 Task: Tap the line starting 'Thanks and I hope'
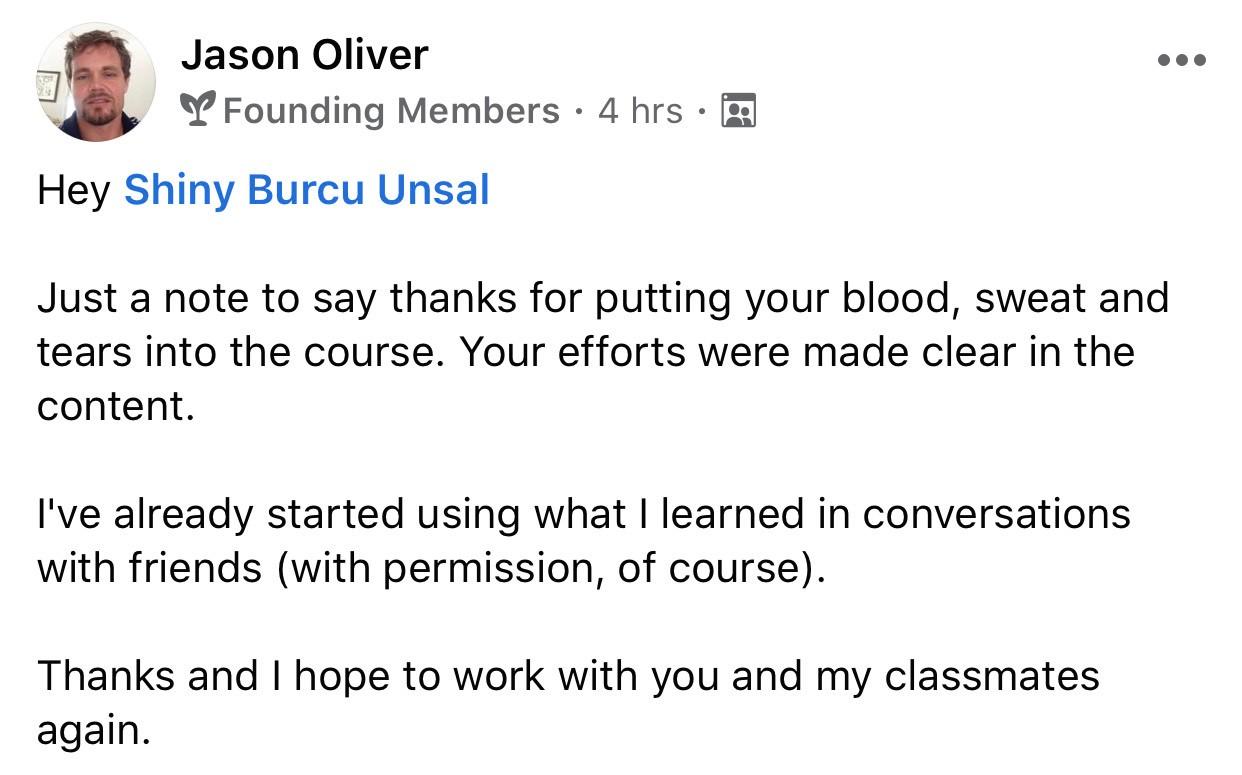[x=568, y=676]
